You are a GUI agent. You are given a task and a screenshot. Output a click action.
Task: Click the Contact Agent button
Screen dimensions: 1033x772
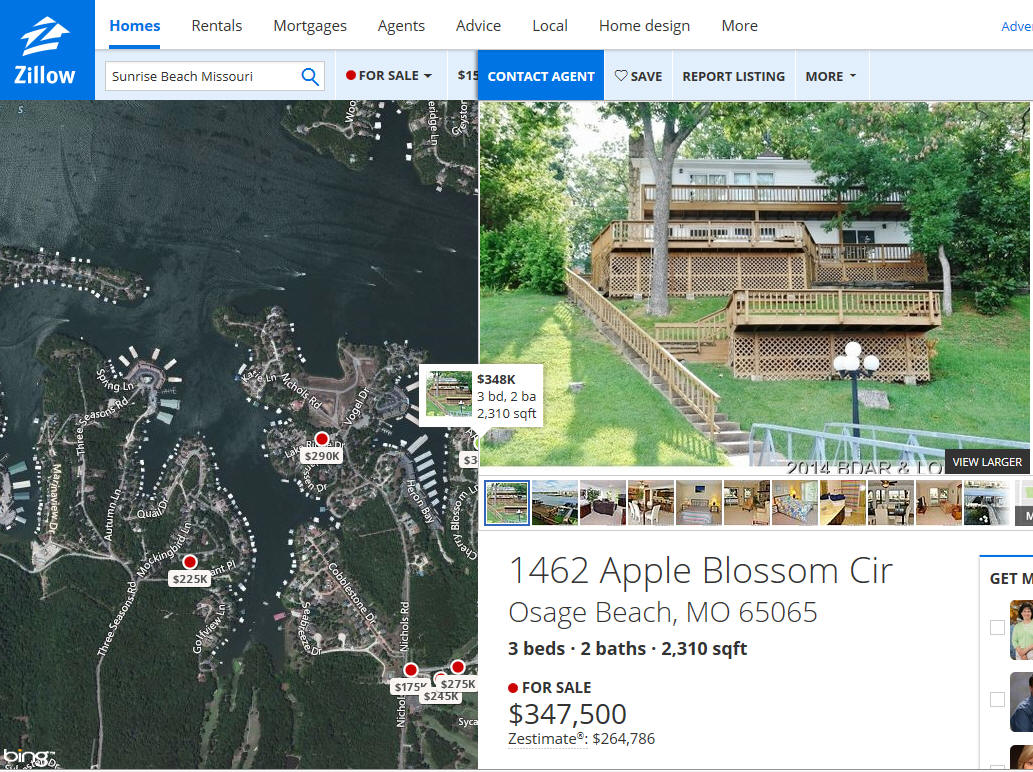point(541,76)
